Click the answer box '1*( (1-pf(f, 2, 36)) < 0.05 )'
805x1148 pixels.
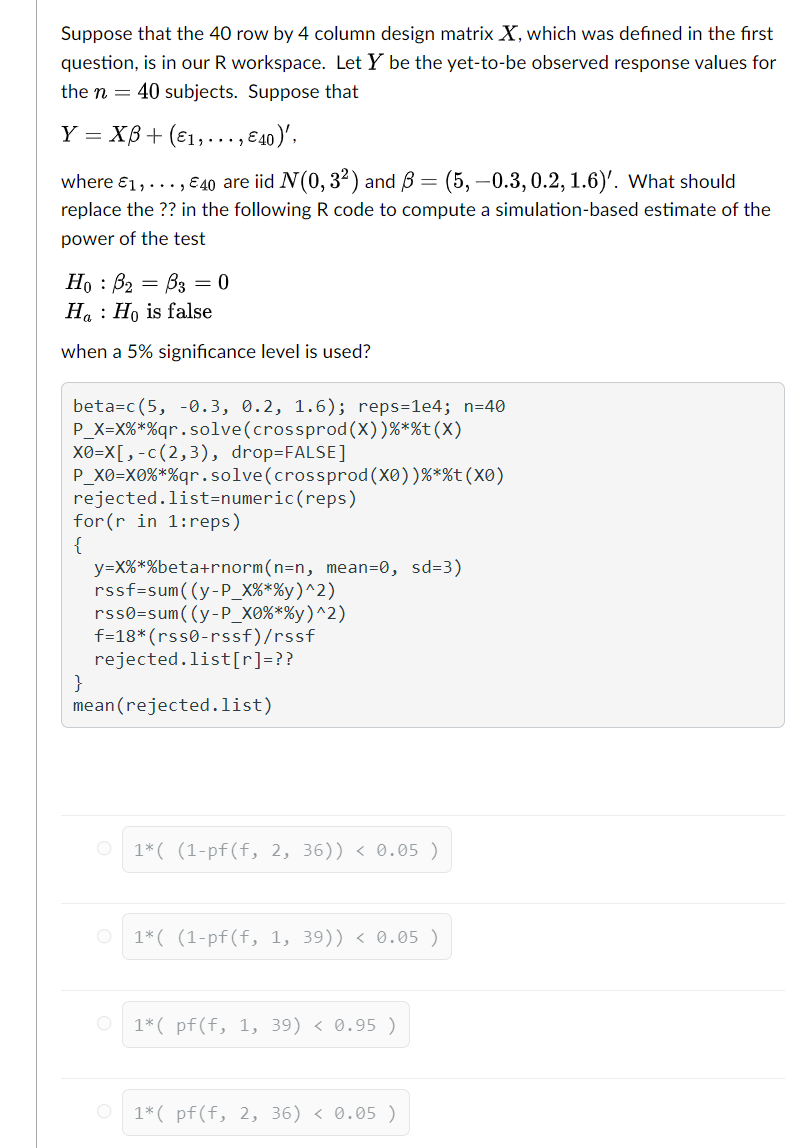tap(286, 848)
